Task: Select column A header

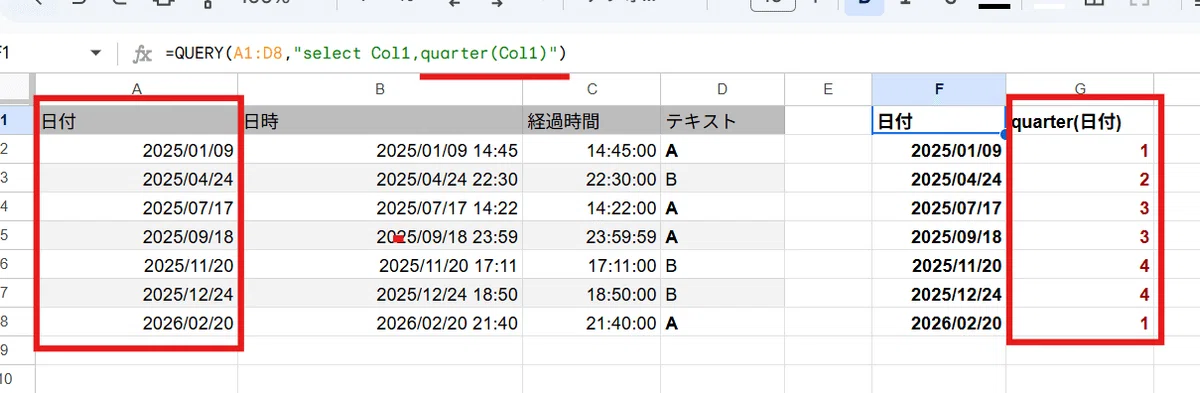Action: click(137, 89)
